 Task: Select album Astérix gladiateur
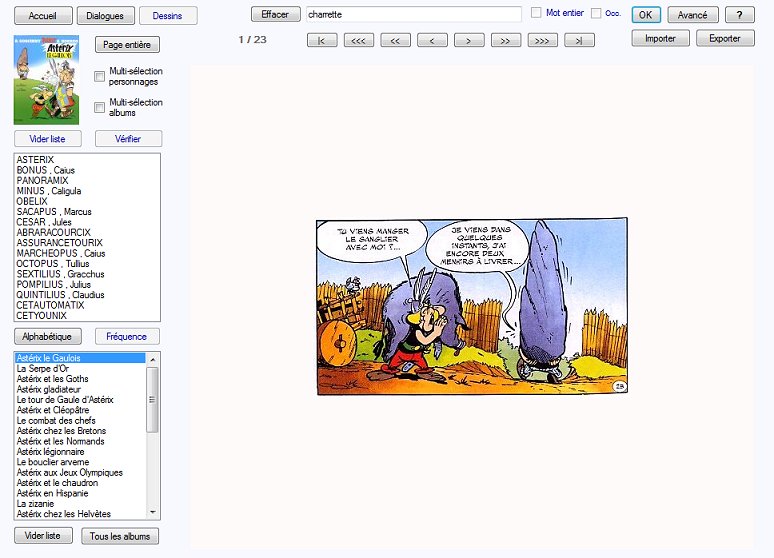point(48,389)
